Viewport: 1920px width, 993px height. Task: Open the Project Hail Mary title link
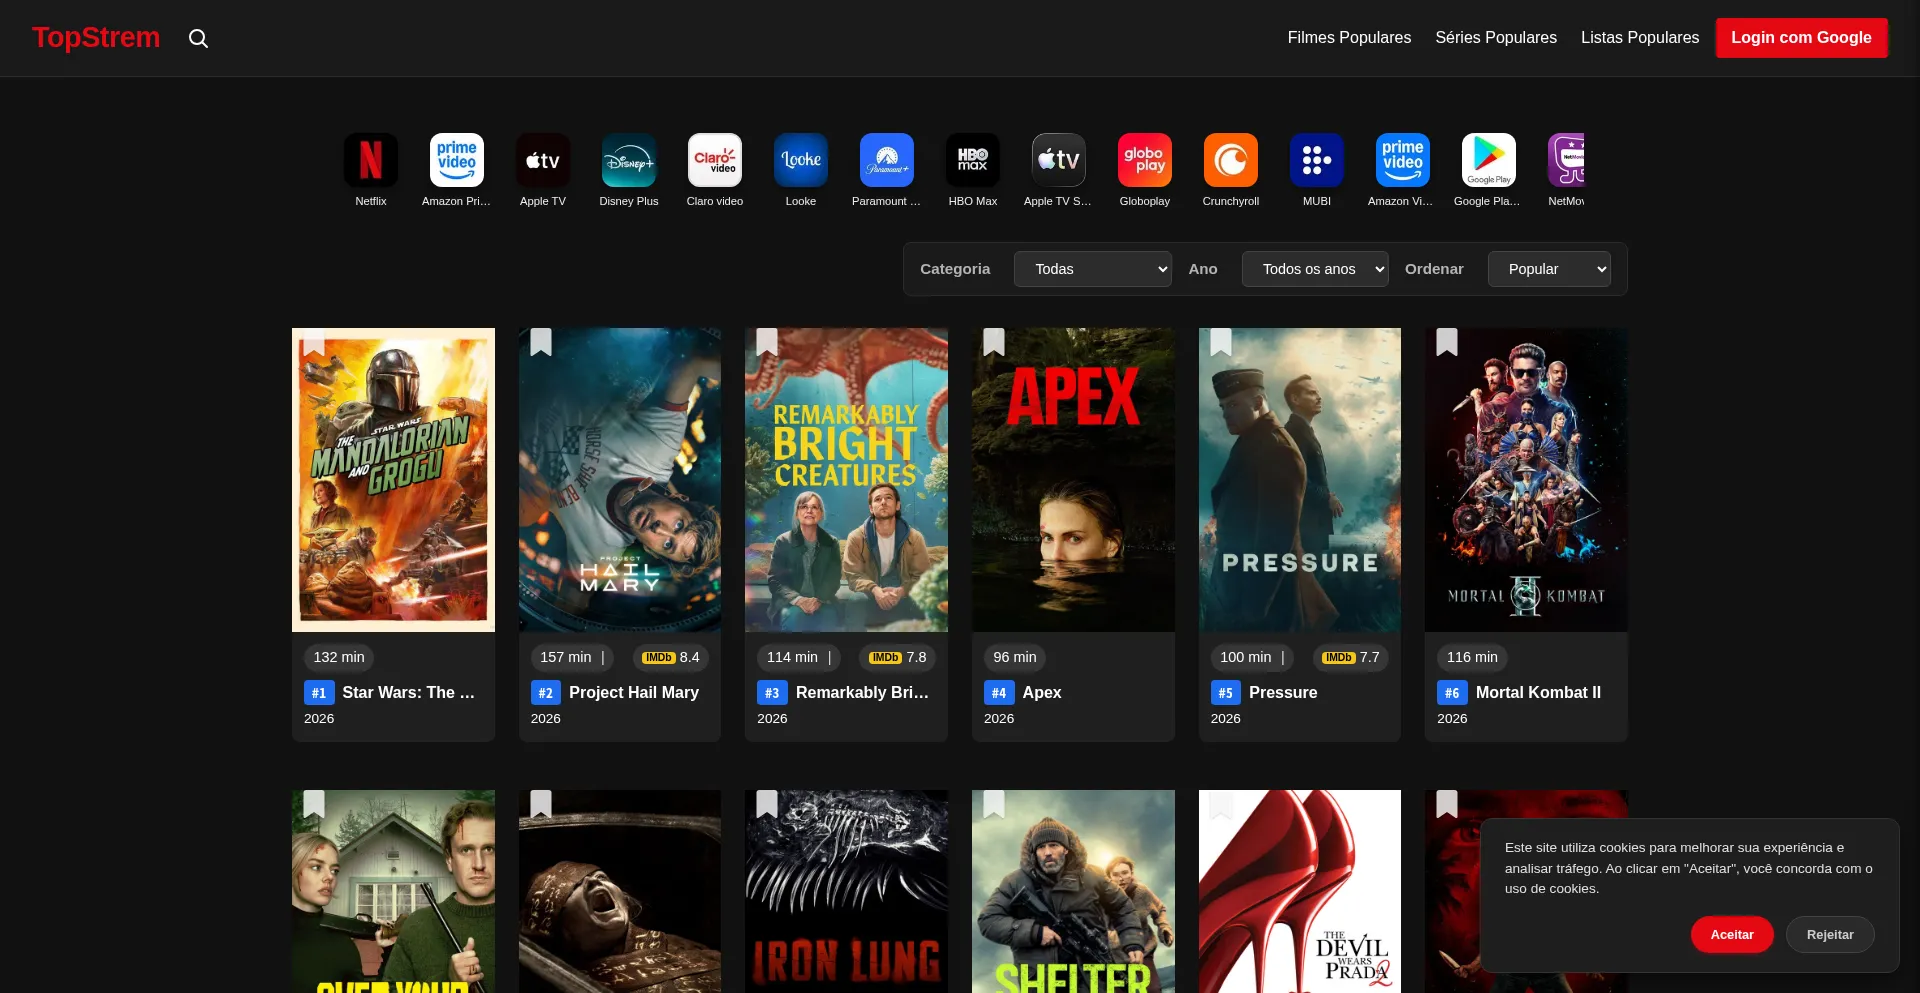tap(634, 692)
